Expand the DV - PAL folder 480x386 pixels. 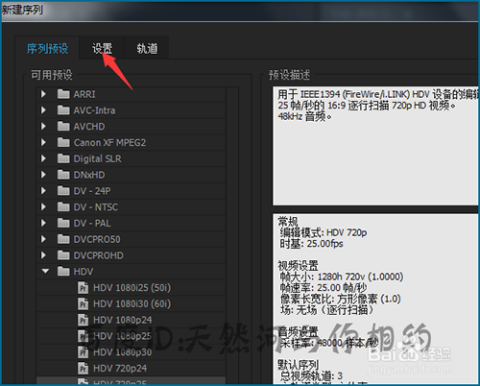click(x=43, y=223)
